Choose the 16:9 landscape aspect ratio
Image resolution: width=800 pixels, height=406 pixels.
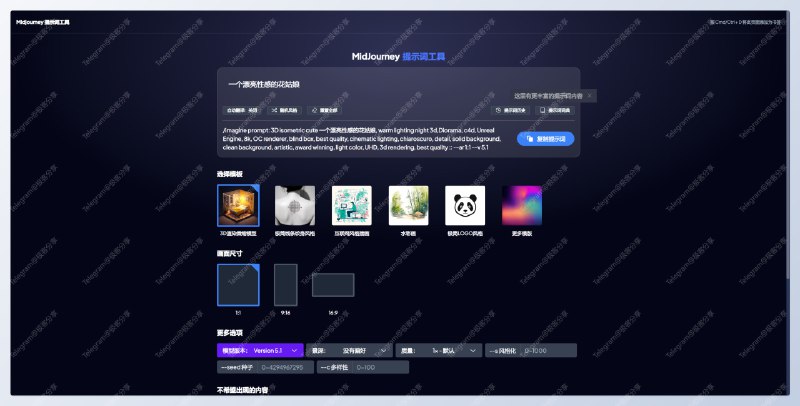(333, 285)
